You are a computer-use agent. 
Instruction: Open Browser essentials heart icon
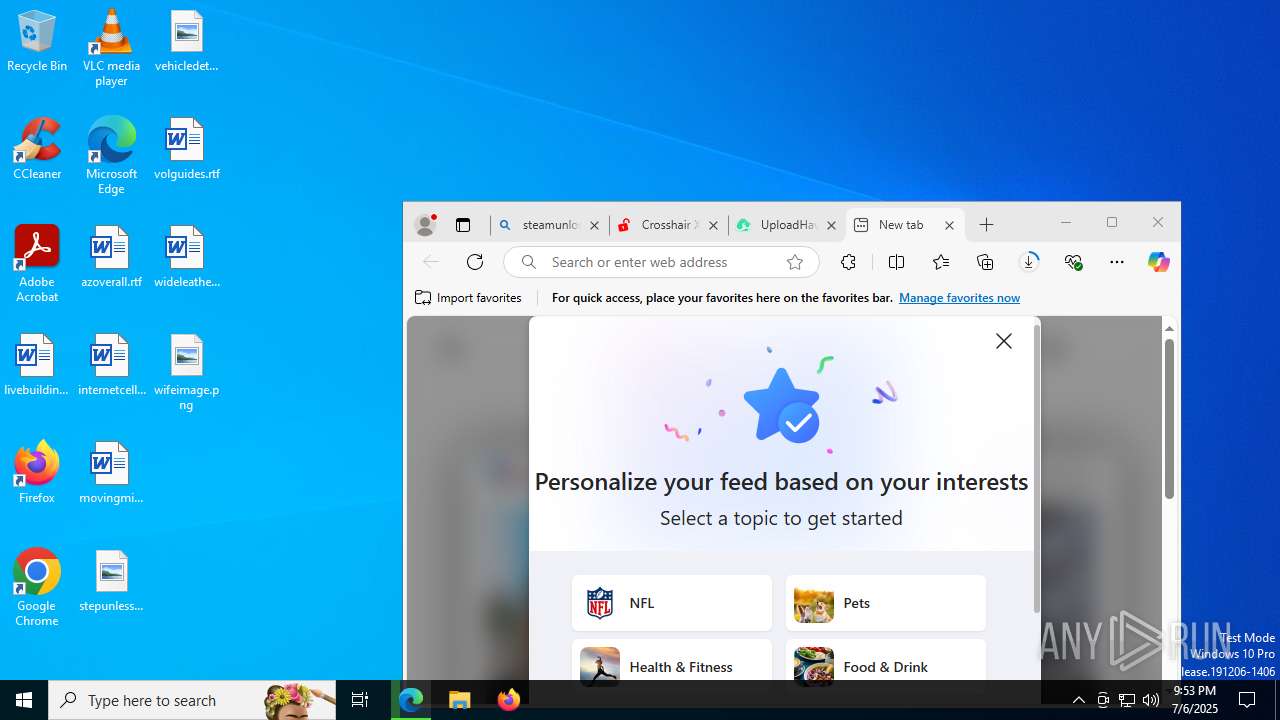pos(1074,262)
